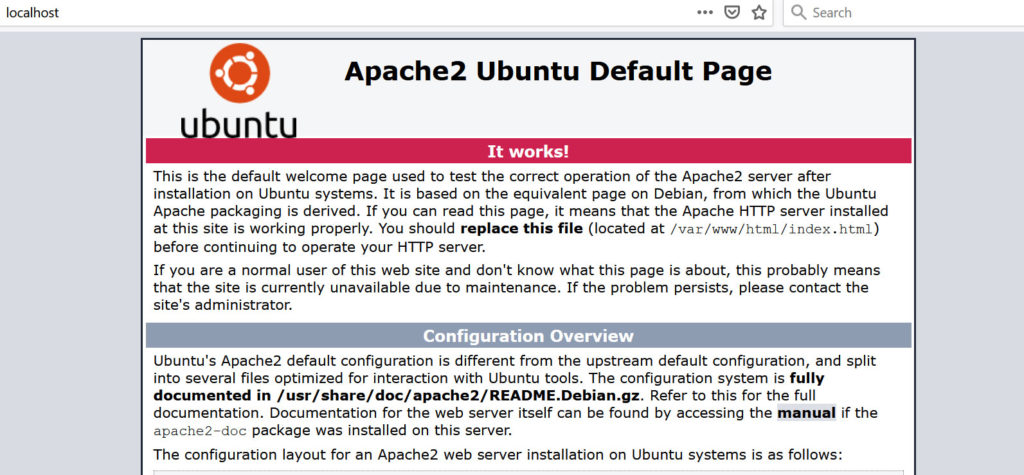Click the Ubuntu logo image
Viewport: 1024px width, 475px height.
[x=239, y=90]
